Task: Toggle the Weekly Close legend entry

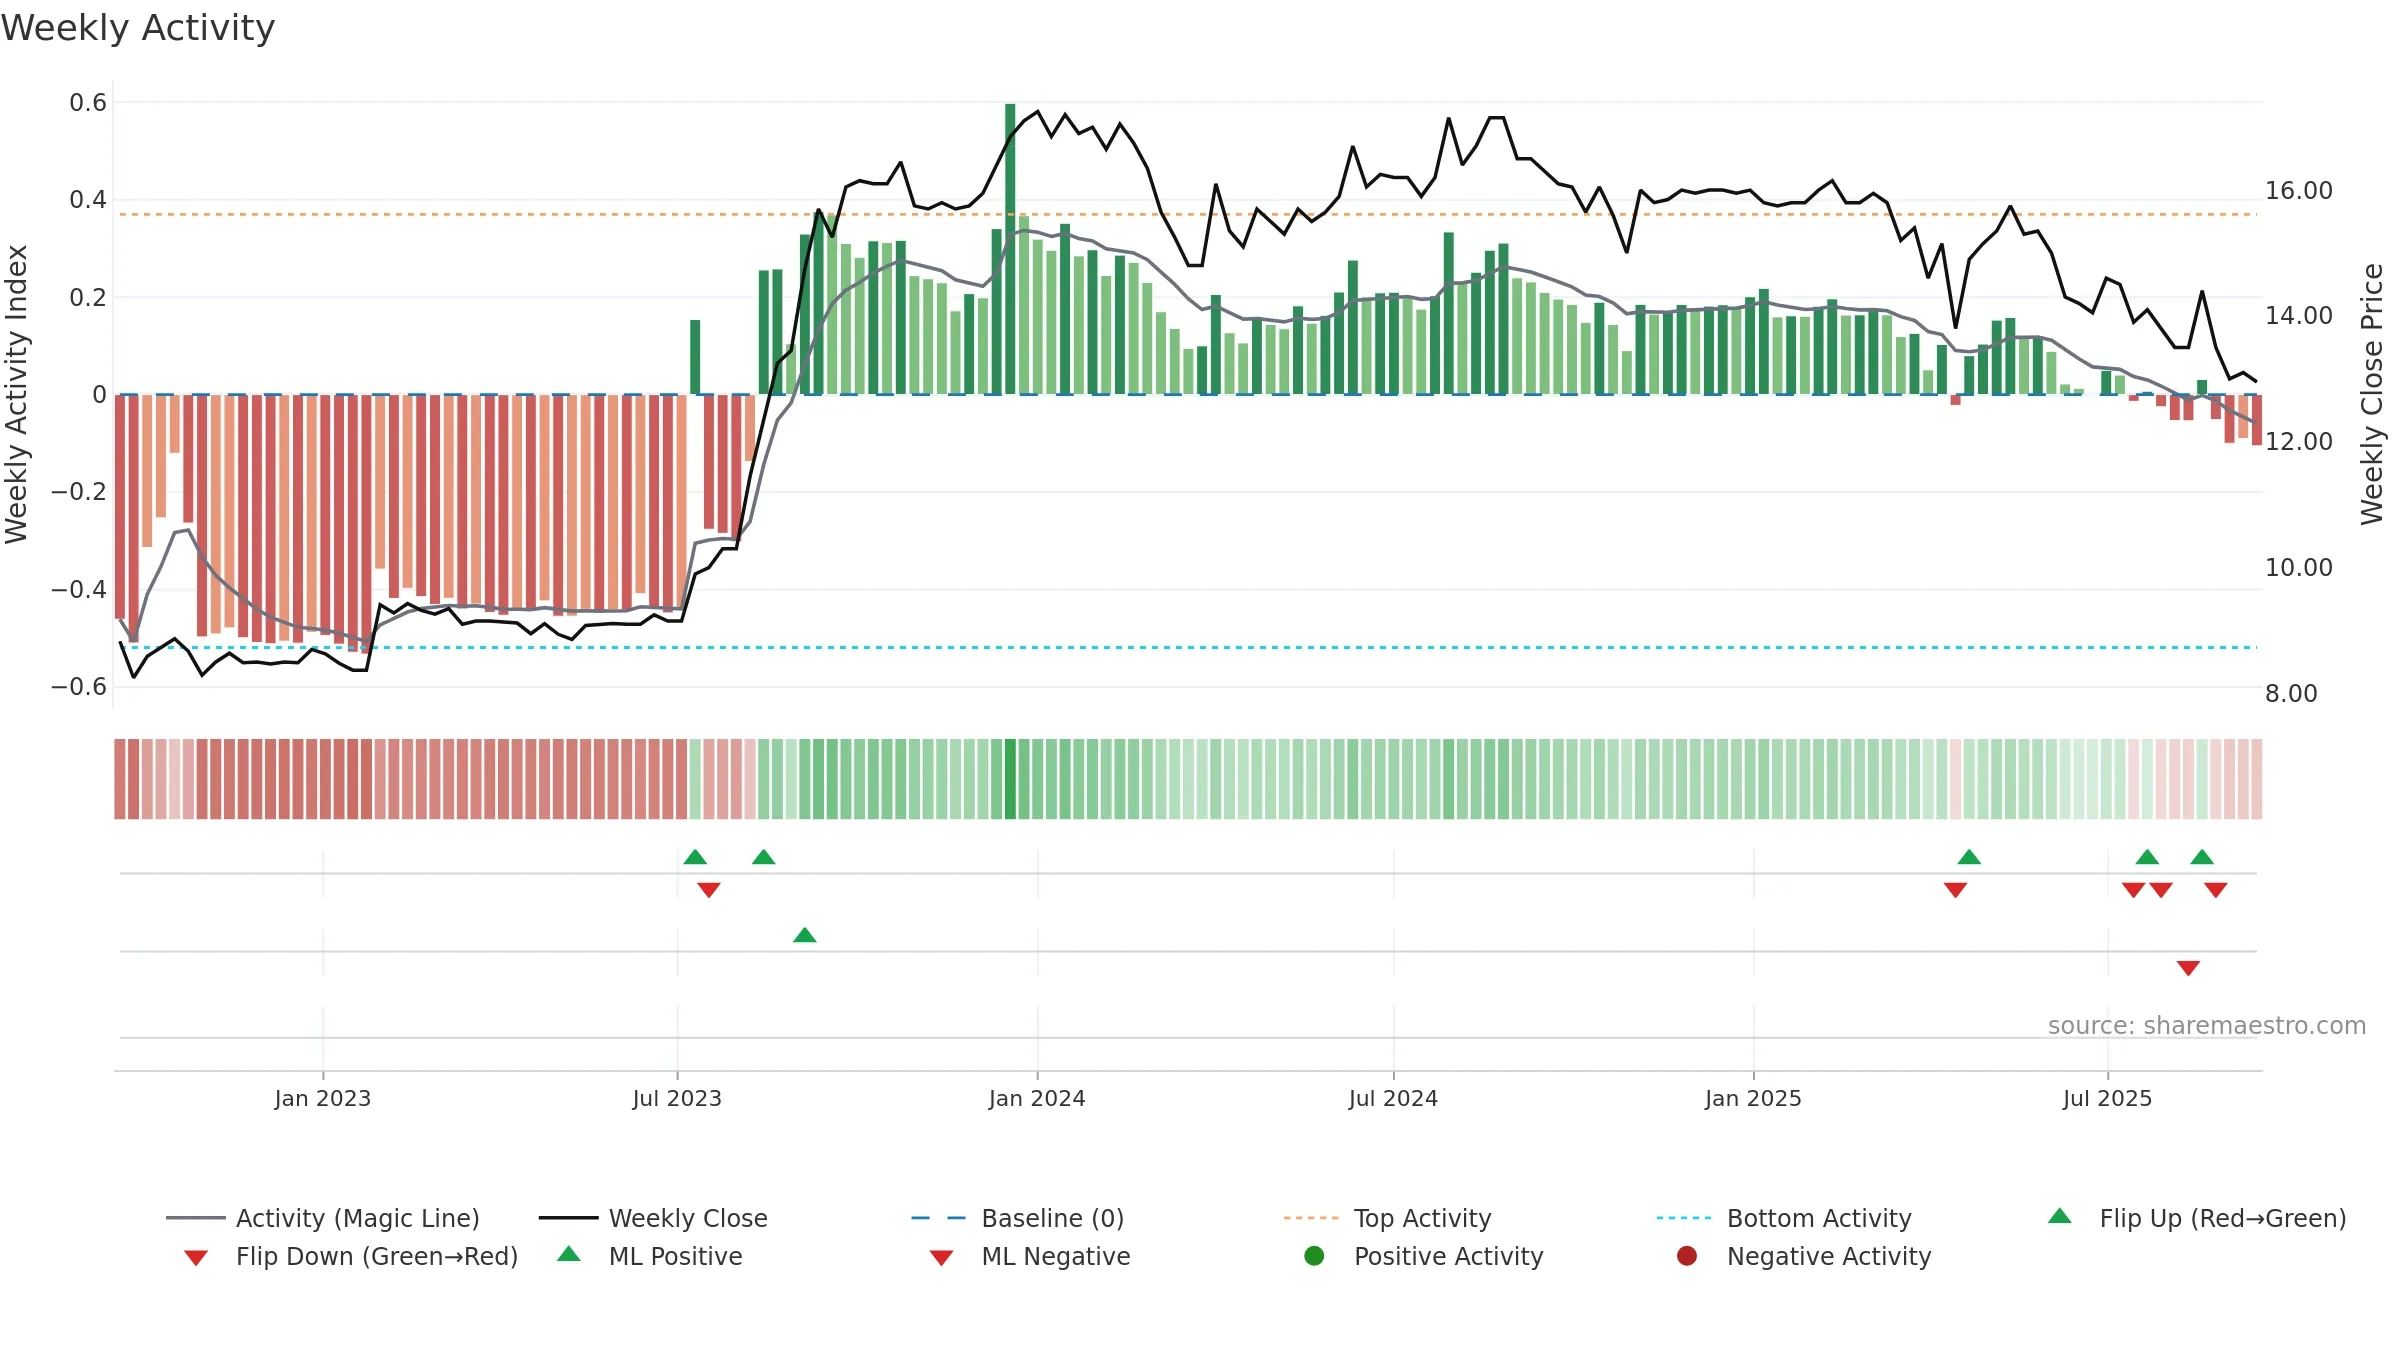Action: (653, 1218)
